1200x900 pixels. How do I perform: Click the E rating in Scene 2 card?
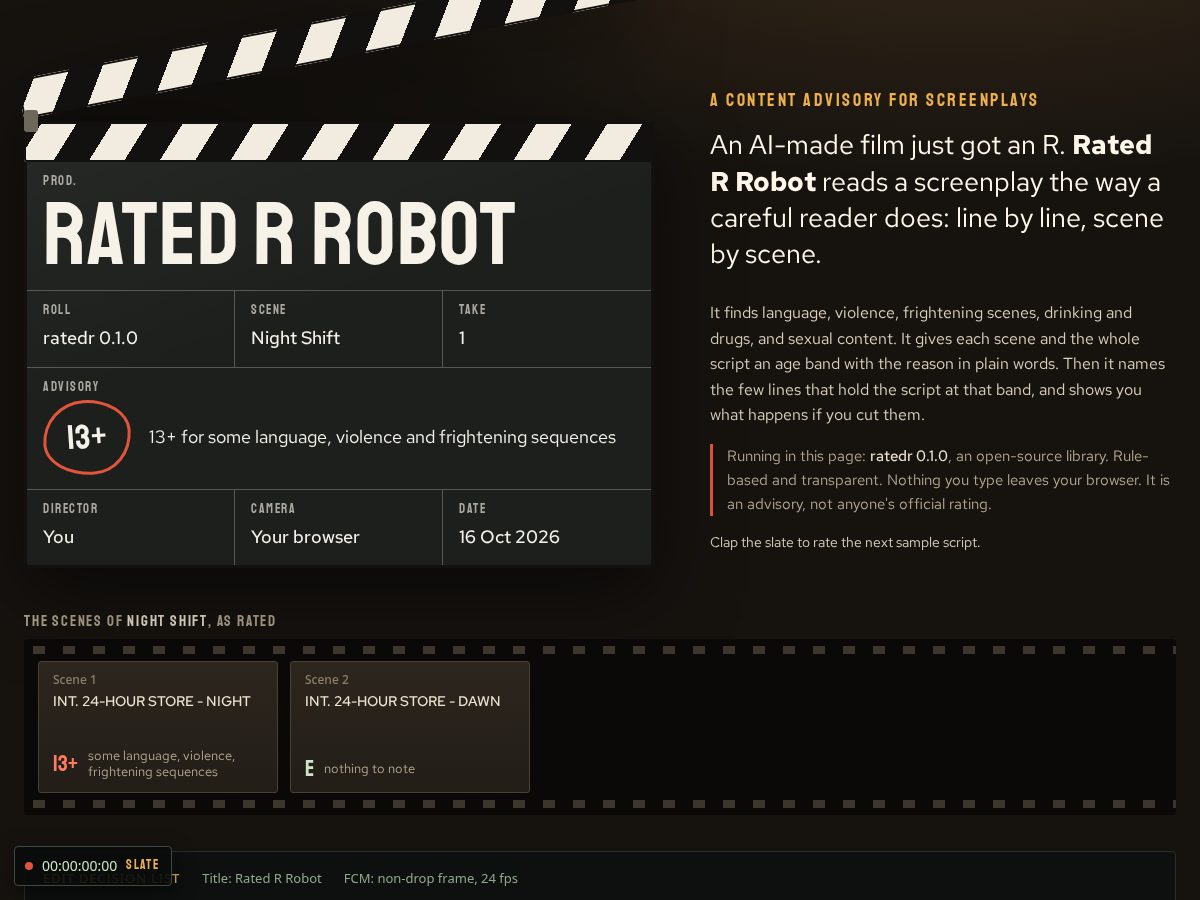pos(309,769)
